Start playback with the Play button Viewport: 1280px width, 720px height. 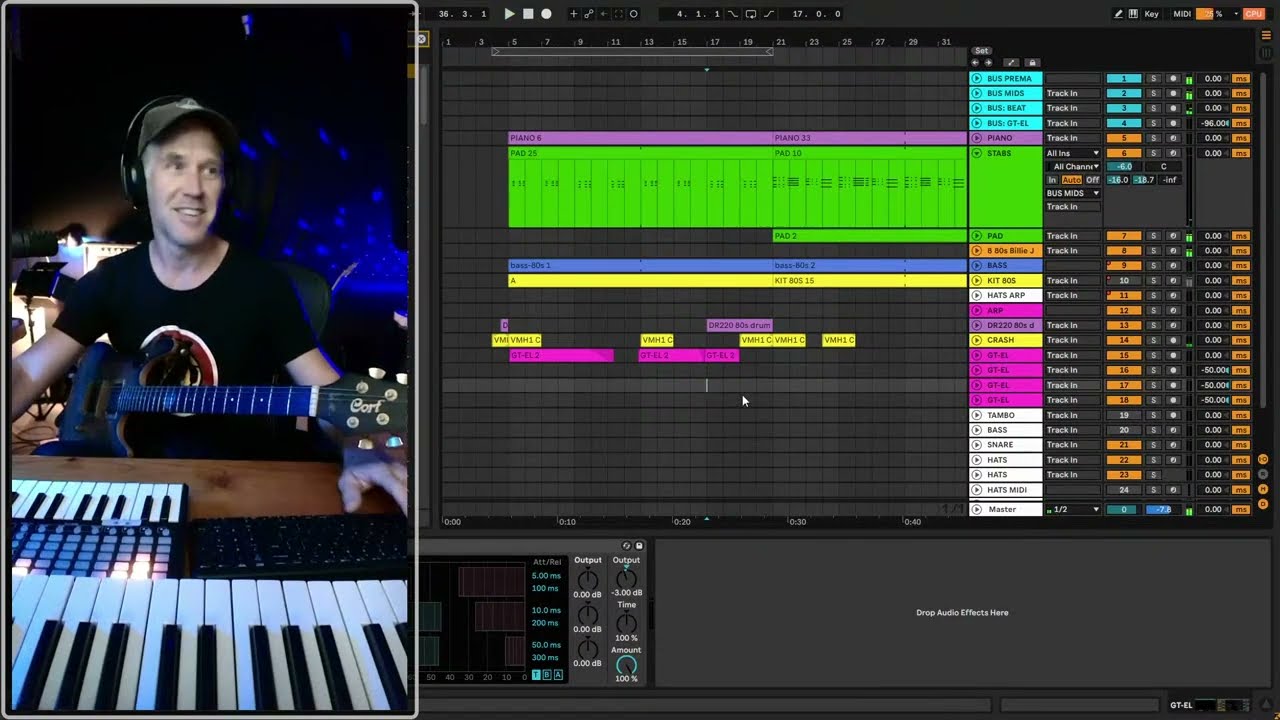coord(510,14)
